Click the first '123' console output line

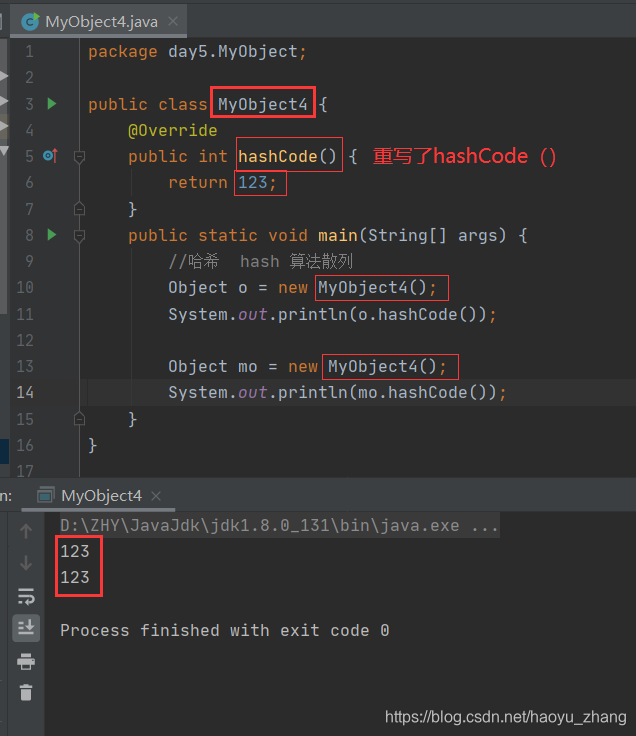point(75,551)
